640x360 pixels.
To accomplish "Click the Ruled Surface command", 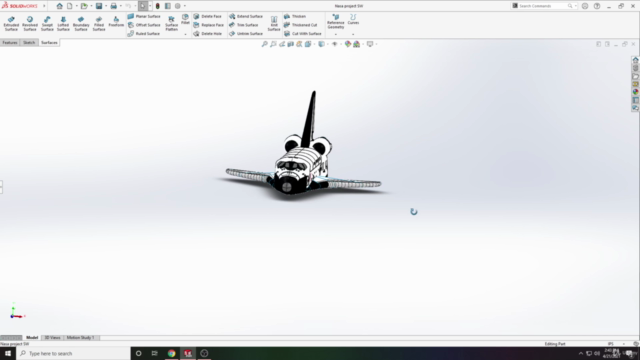I will pos(143,33).
